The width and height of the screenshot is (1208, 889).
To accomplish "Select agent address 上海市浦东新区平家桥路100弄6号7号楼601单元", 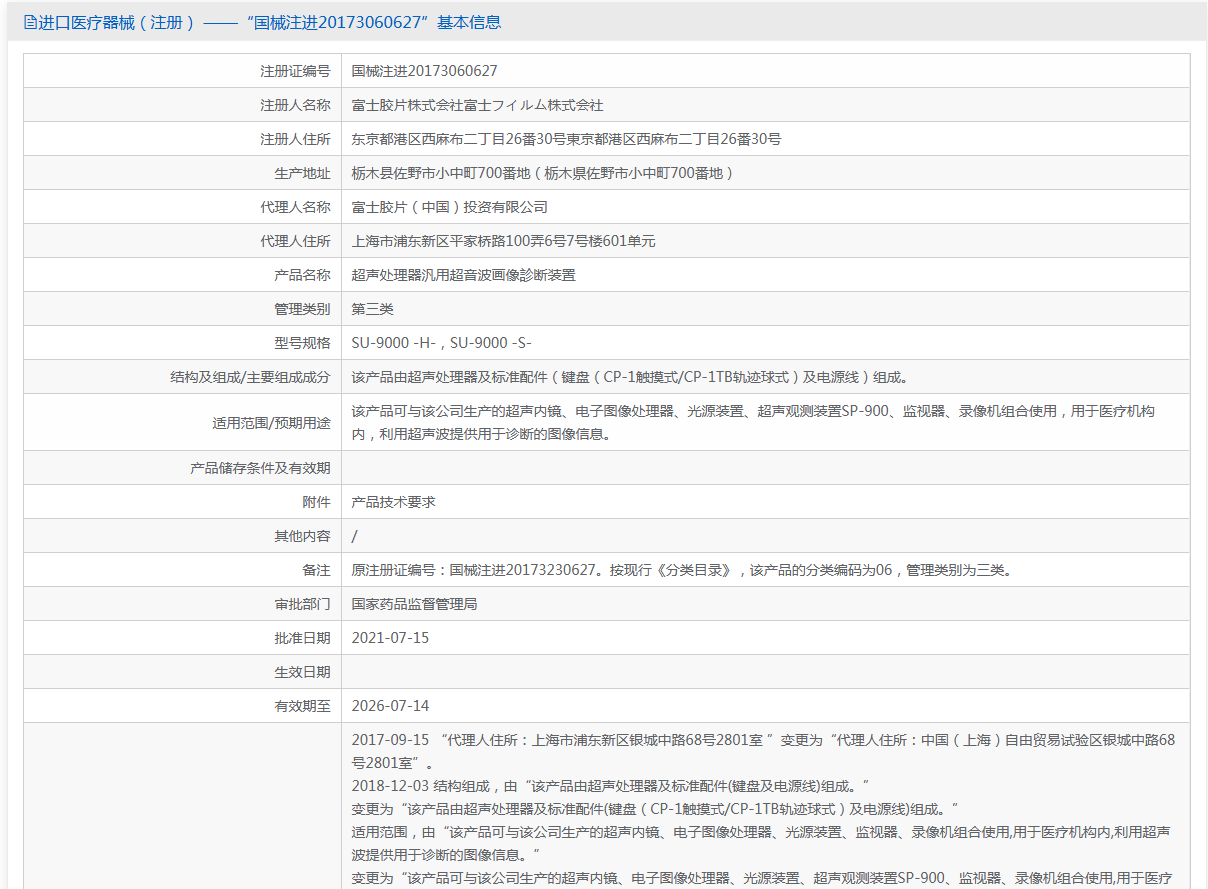I will click(x=504, y=241).
